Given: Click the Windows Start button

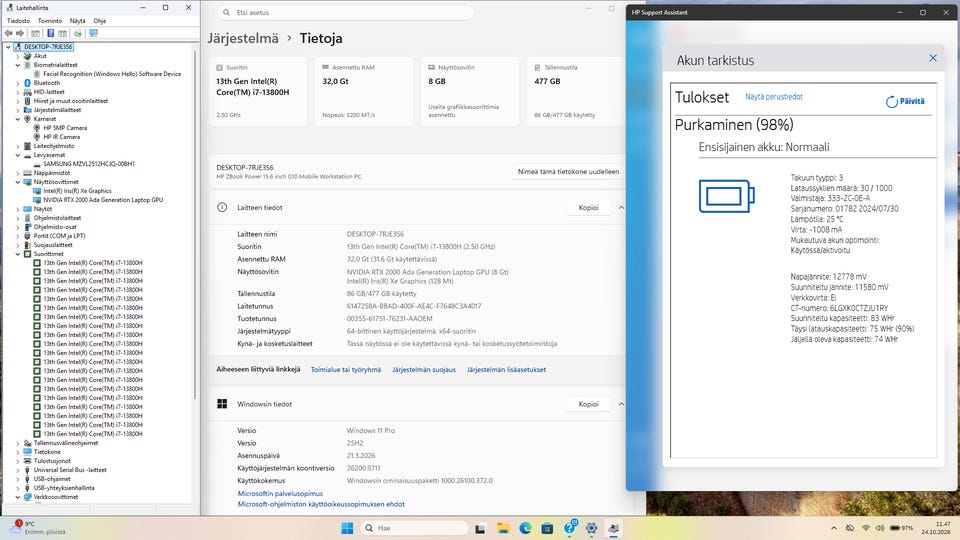Looking at the screenshot, I should coord(347,528).
